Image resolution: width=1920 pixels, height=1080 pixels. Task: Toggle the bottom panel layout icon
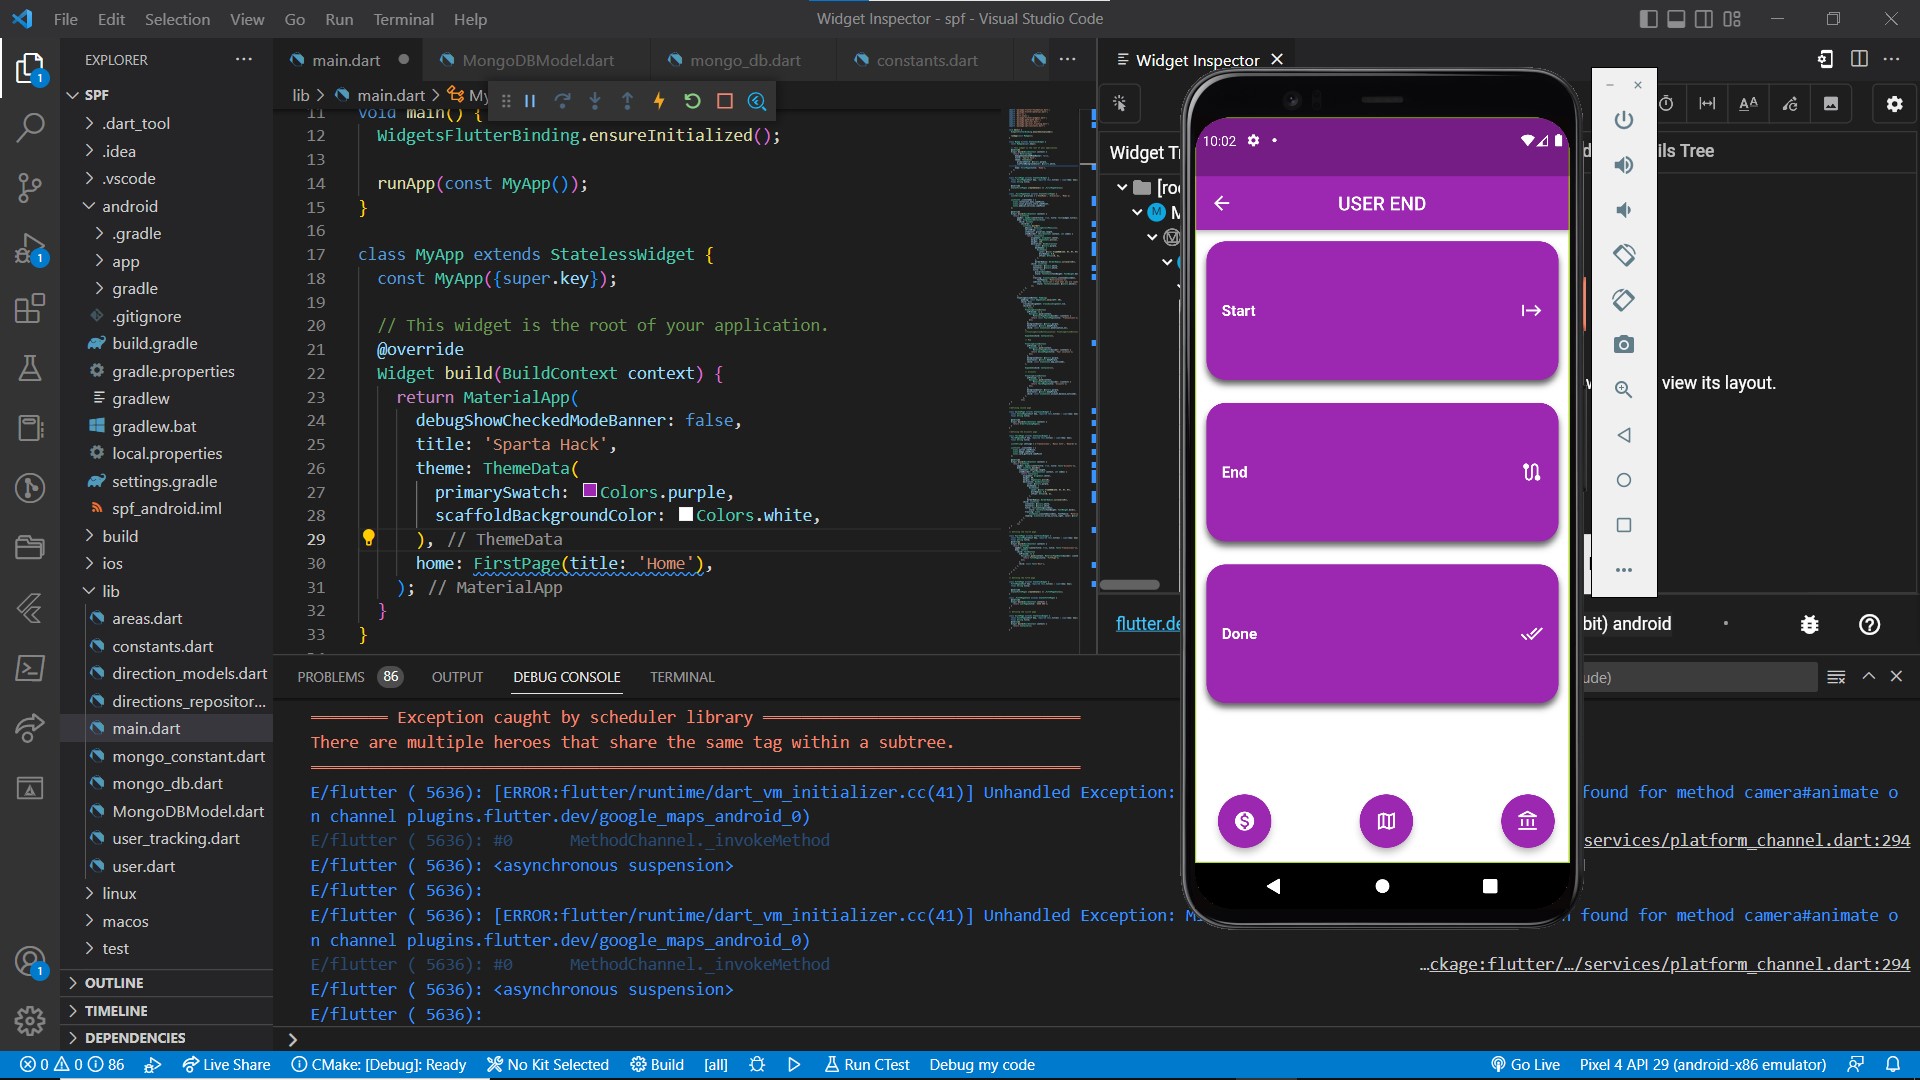coord(1676,19)
